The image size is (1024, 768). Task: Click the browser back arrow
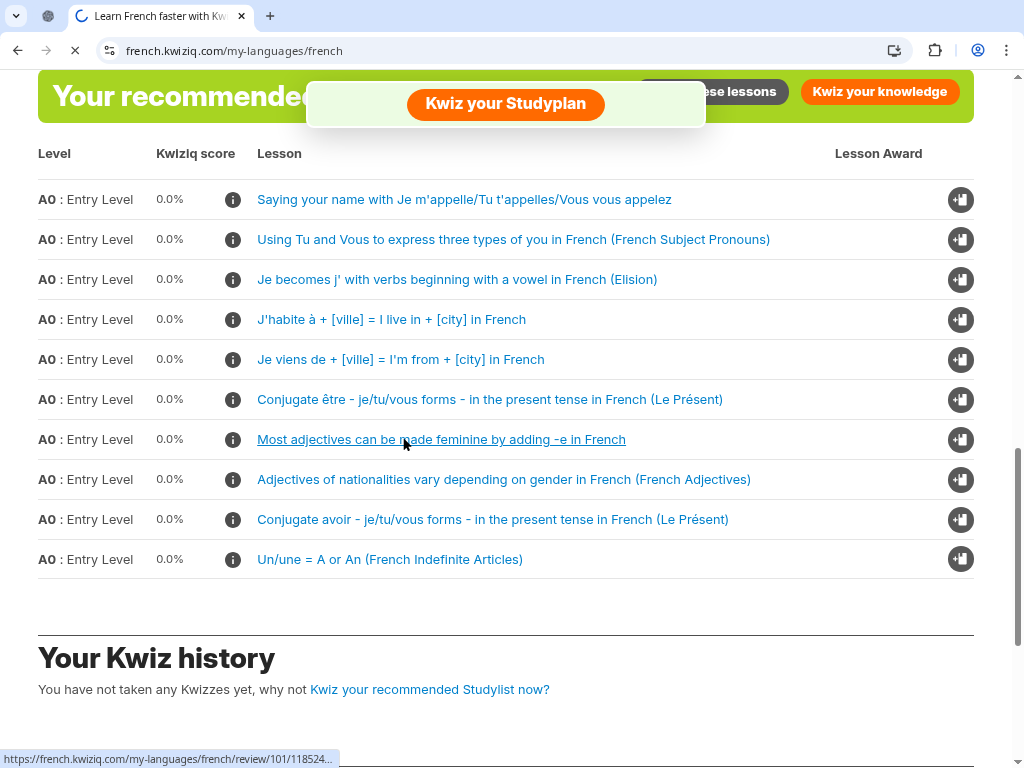pos(17,50)
